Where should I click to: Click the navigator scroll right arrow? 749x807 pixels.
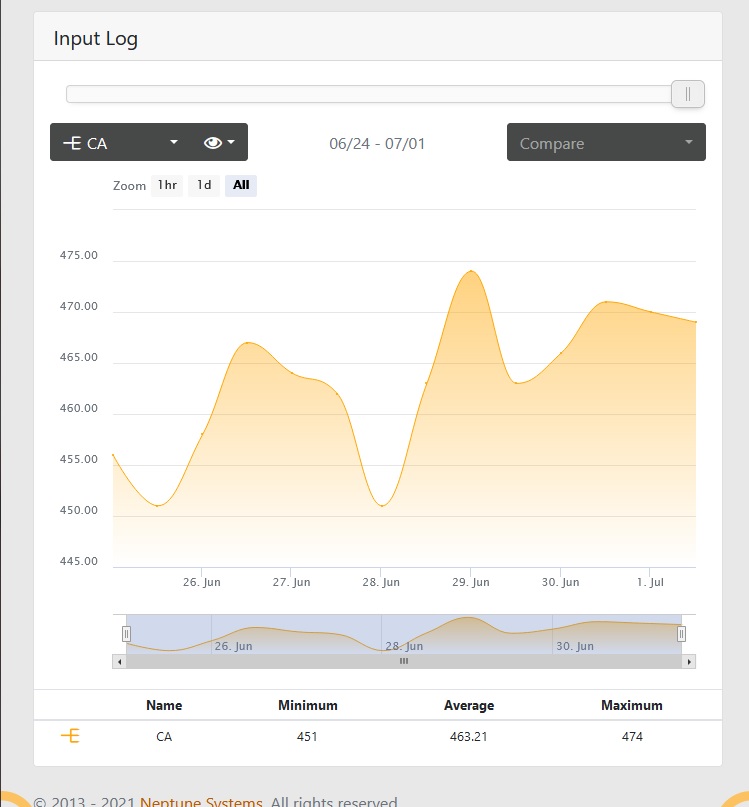tap(689, 662)
